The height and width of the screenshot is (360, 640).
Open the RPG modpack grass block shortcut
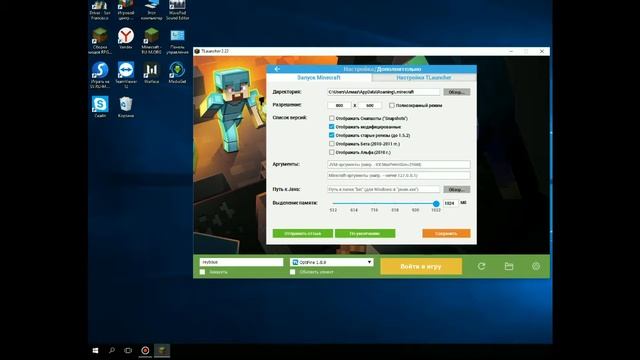pos(100,41)
